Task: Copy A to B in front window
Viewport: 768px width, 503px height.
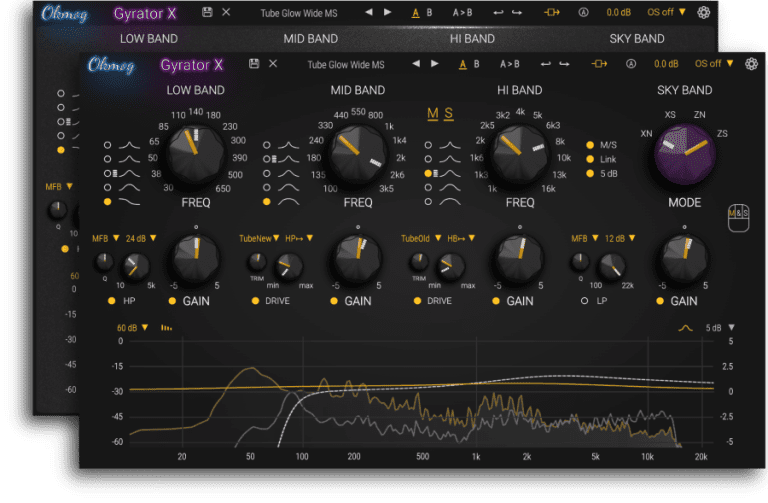Action: point(509,64)
